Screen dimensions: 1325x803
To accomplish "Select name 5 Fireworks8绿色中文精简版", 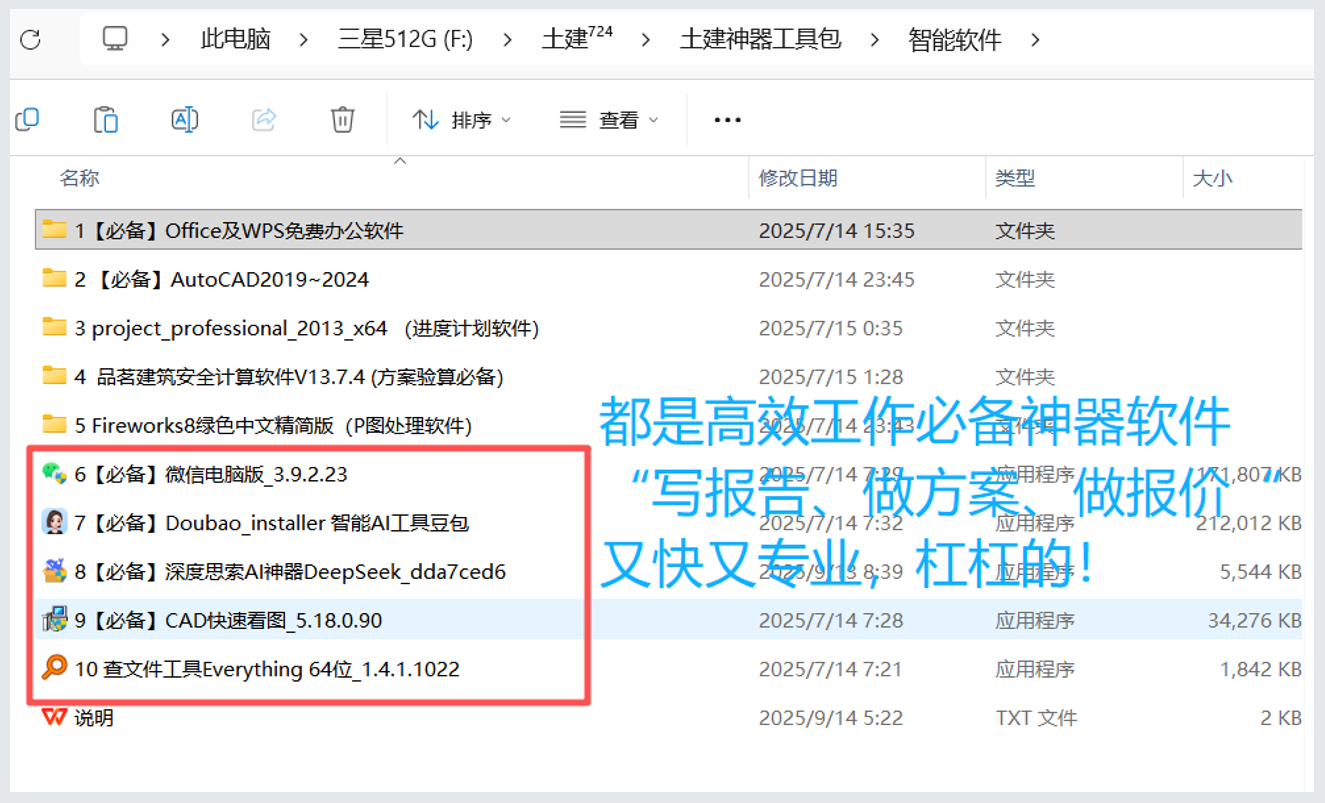I will [273, 425].
